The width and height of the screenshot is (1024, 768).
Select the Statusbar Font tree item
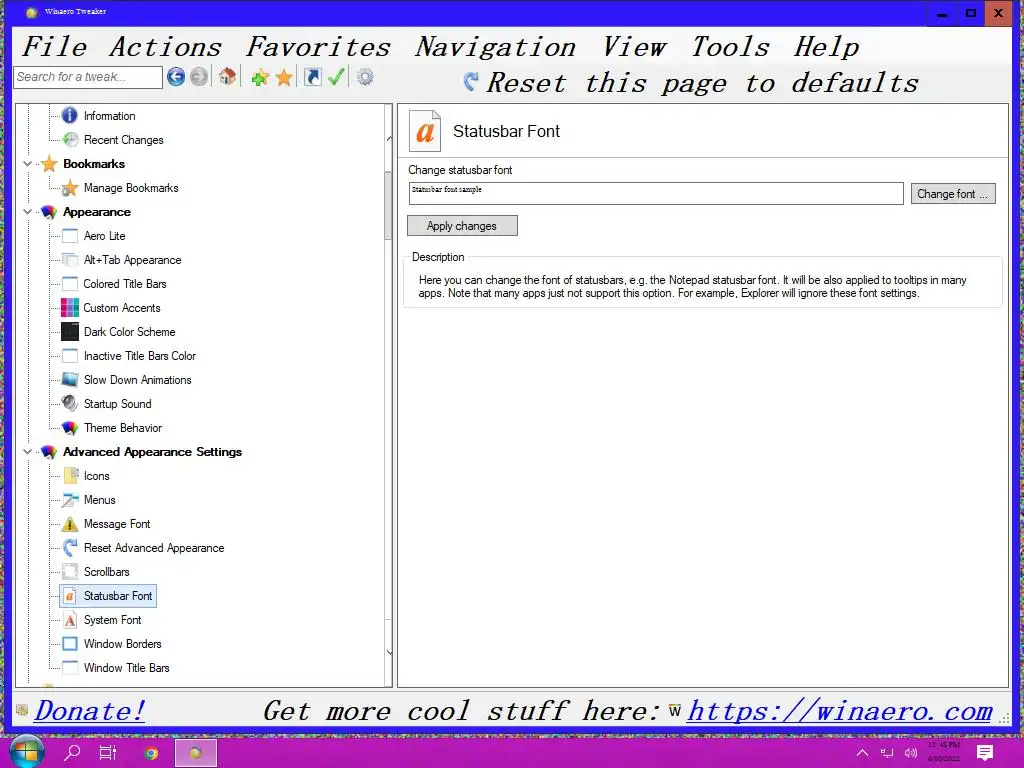tap(118, 596)
